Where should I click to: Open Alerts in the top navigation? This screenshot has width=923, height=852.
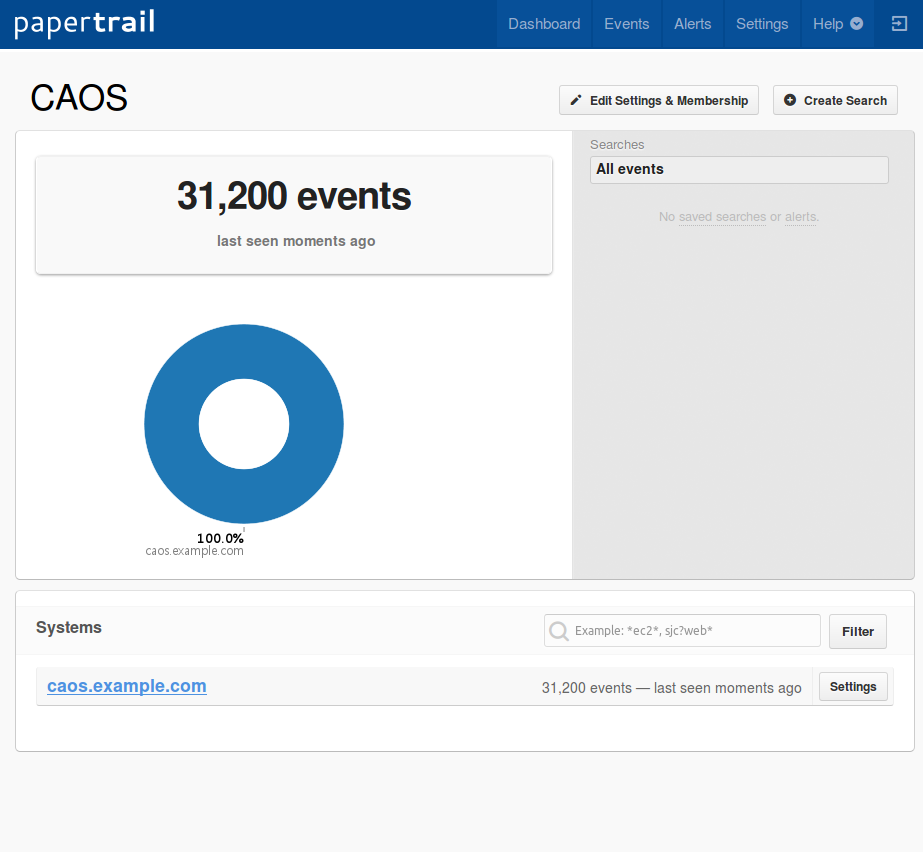point(692,24)
